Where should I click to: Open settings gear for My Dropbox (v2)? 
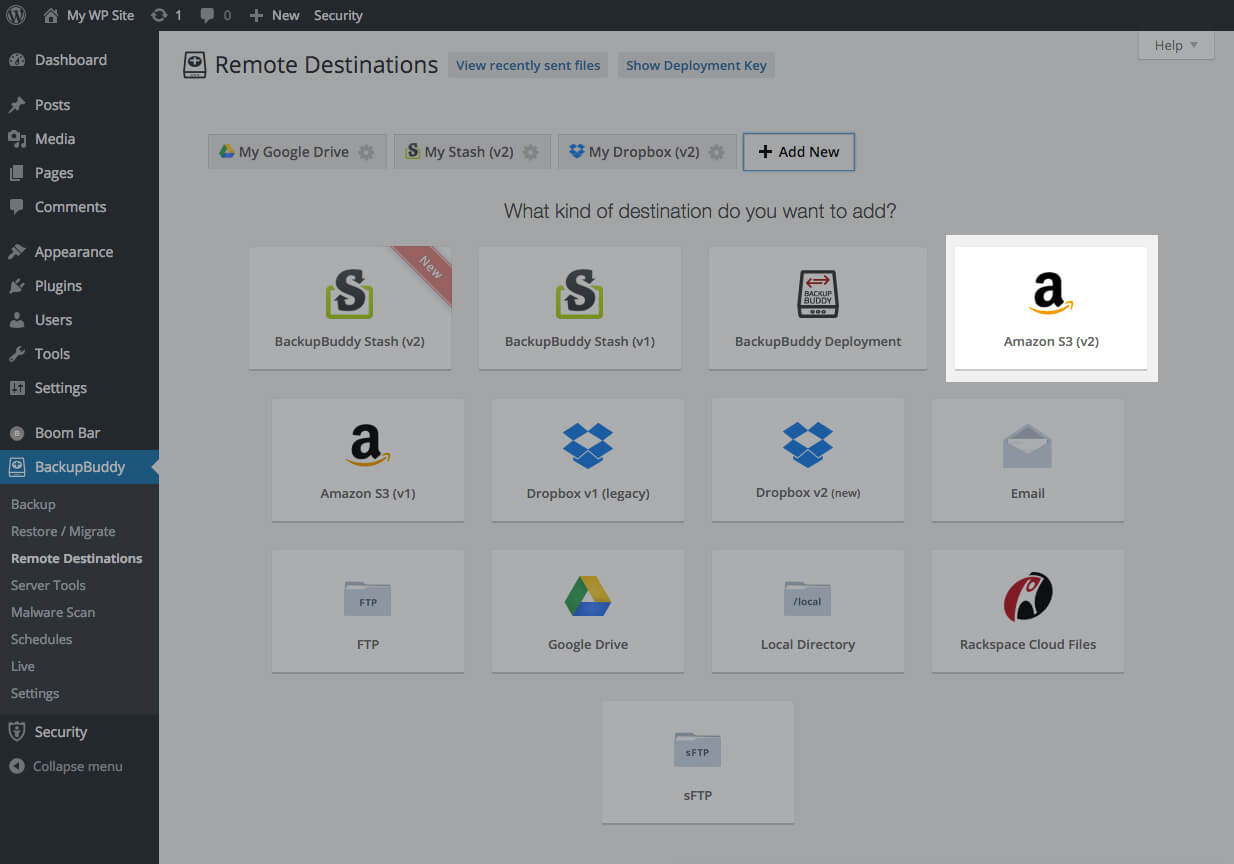[717, 152]
